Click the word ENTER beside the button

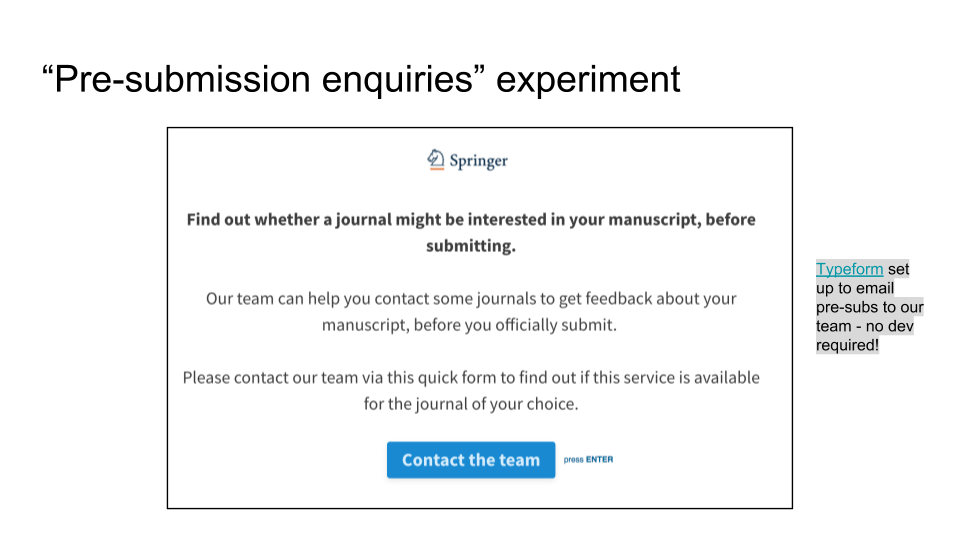599,459
